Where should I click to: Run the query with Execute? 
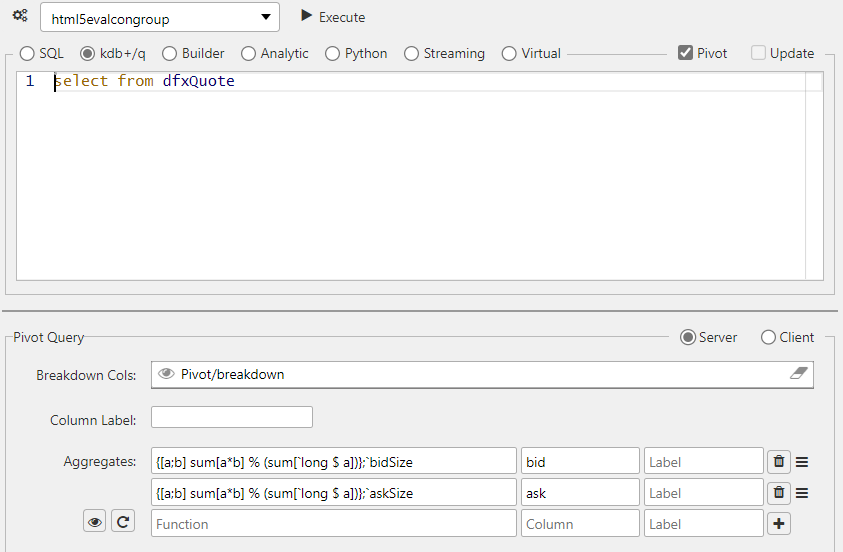(x=333, y=17)
